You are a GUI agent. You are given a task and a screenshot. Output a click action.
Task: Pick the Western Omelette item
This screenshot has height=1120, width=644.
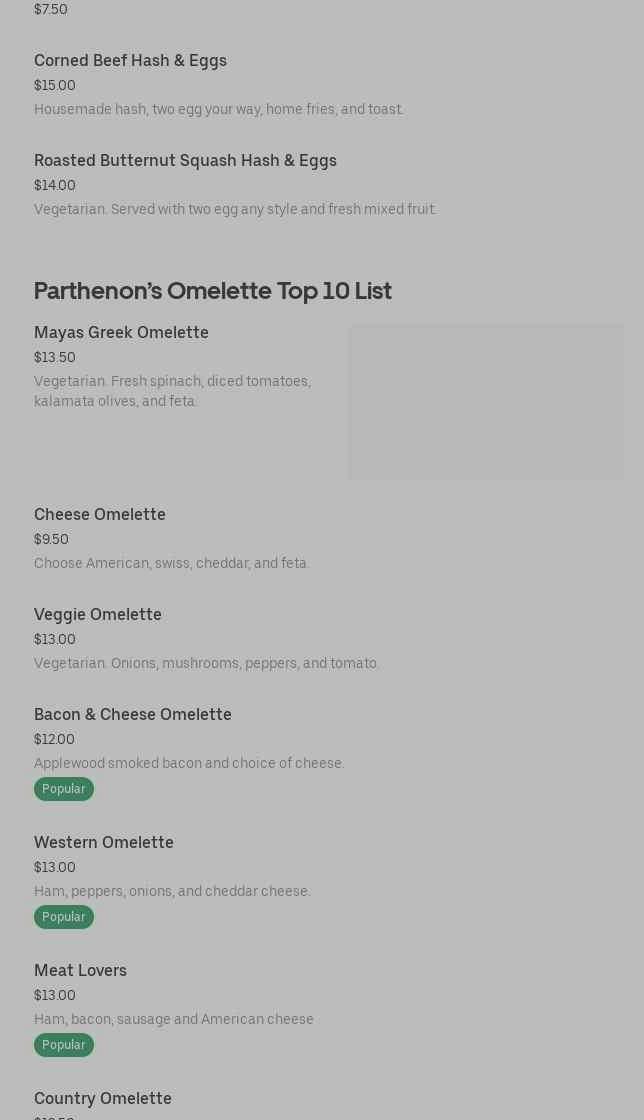point(104,842)
